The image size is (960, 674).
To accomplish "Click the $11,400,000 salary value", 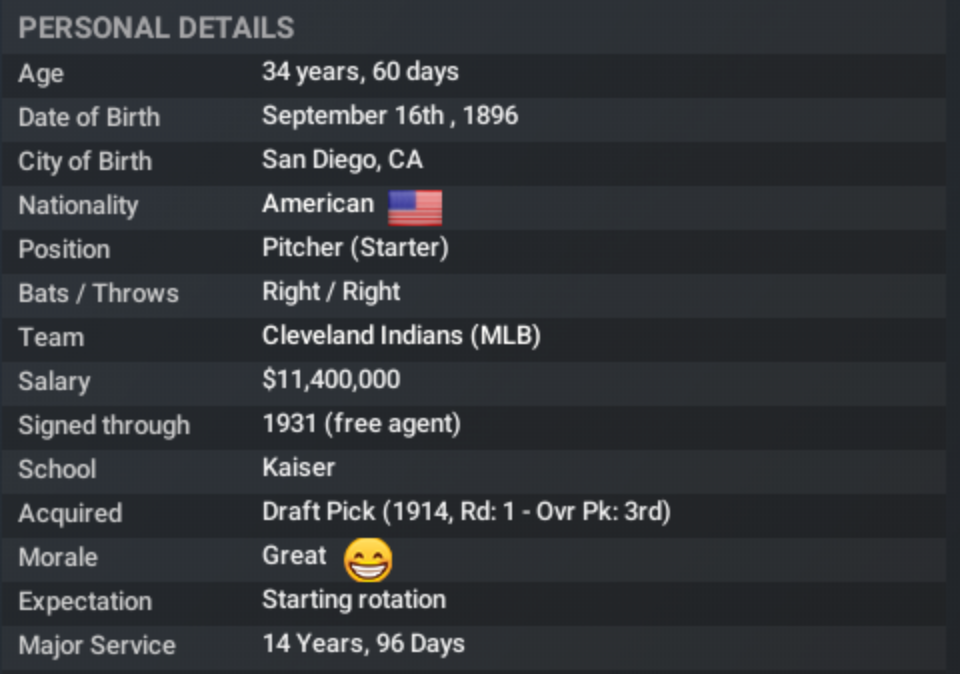I will [331, 380].
